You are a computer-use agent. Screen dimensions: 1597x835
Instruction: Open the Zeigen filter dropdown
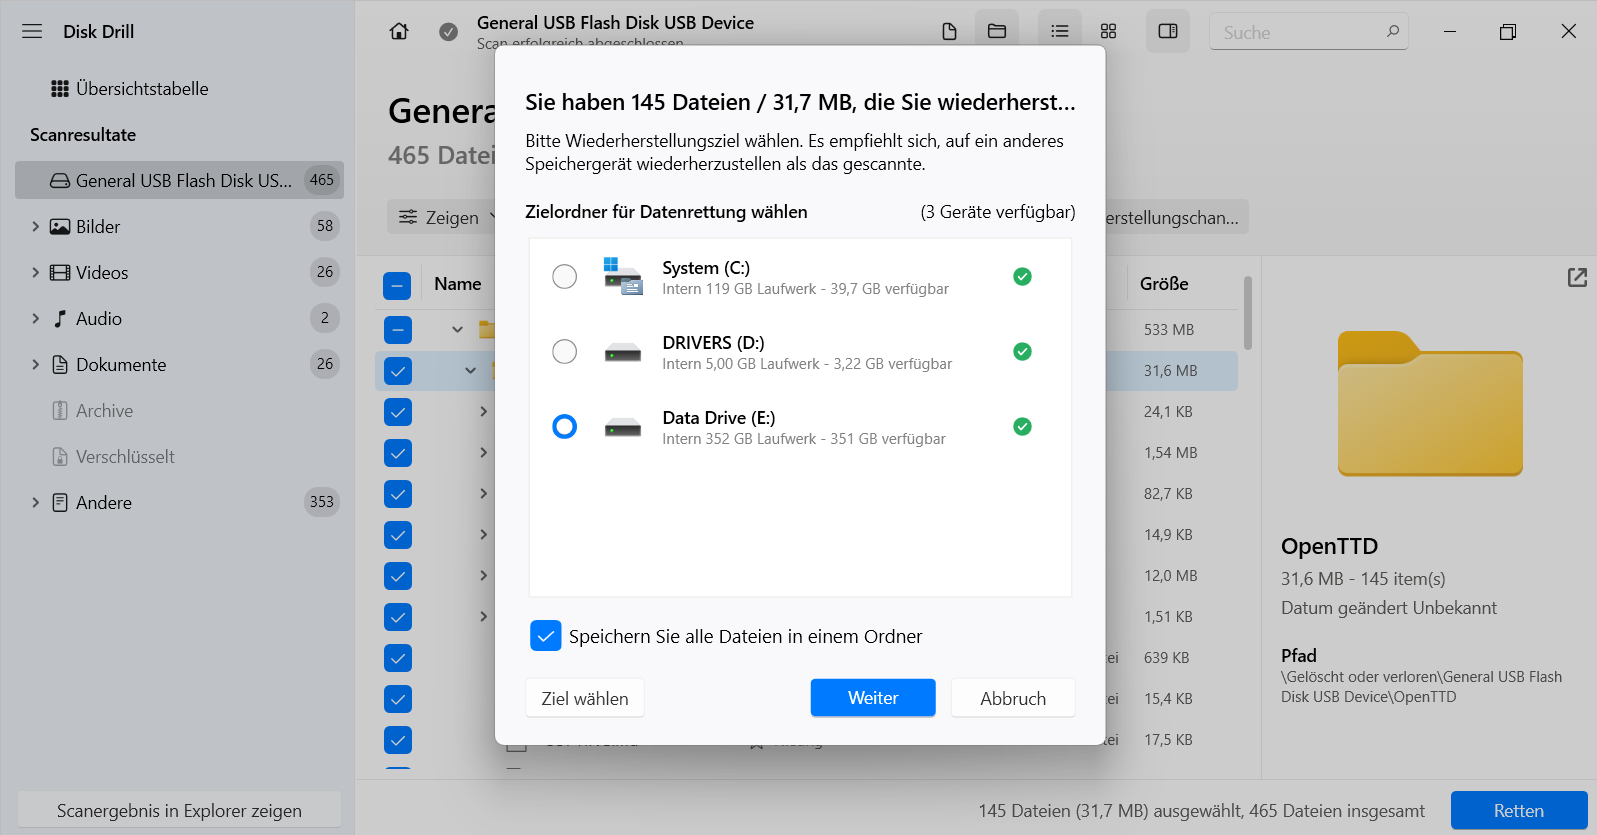441,217
